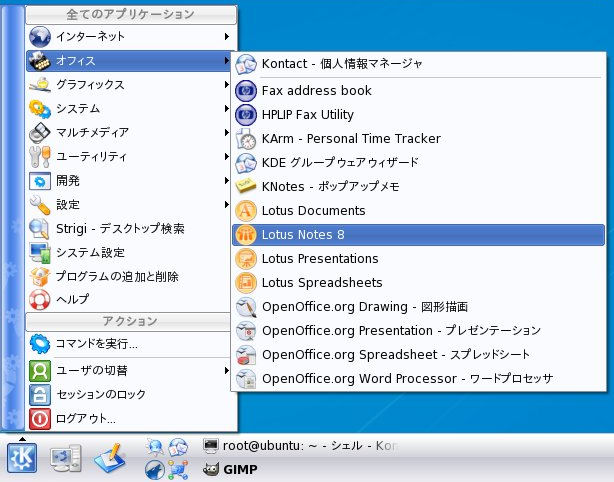Switch to GIMP taskbar entry

click(x=231, y=469)
